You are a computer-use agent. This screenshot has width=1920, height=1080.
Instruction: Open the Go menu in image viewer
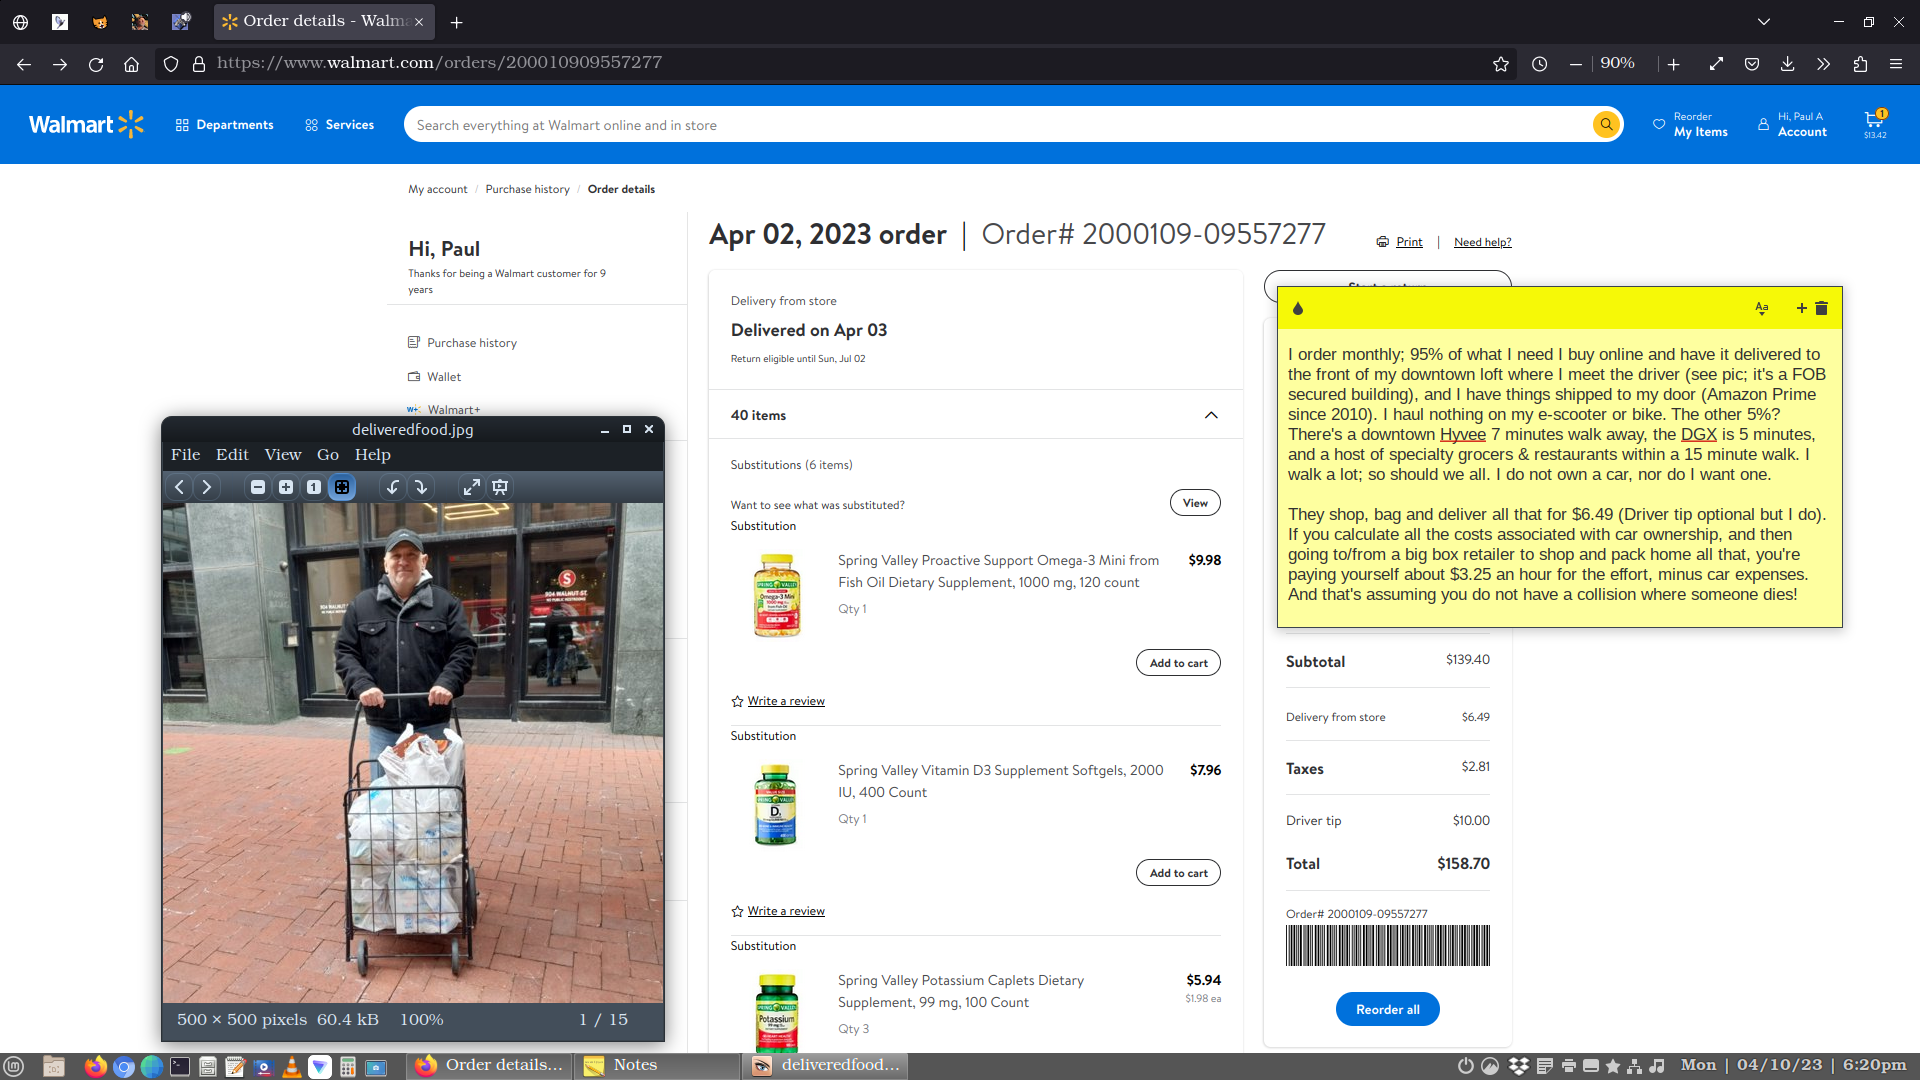click(328, 454)
